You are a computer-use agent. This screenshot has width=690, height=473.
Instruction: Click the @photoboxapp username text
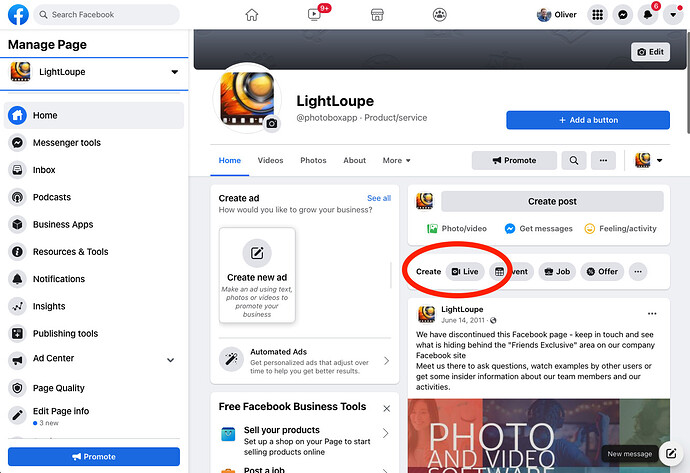tap(327, 118)
